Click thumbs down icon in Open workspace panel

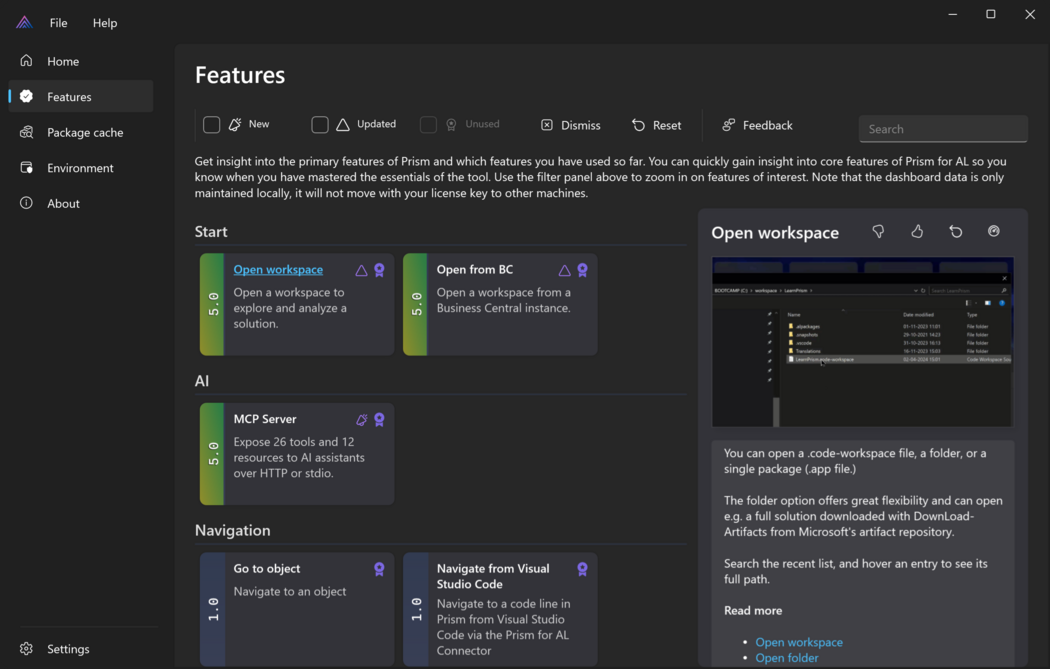pyautogui.click(x=878, y=232)
